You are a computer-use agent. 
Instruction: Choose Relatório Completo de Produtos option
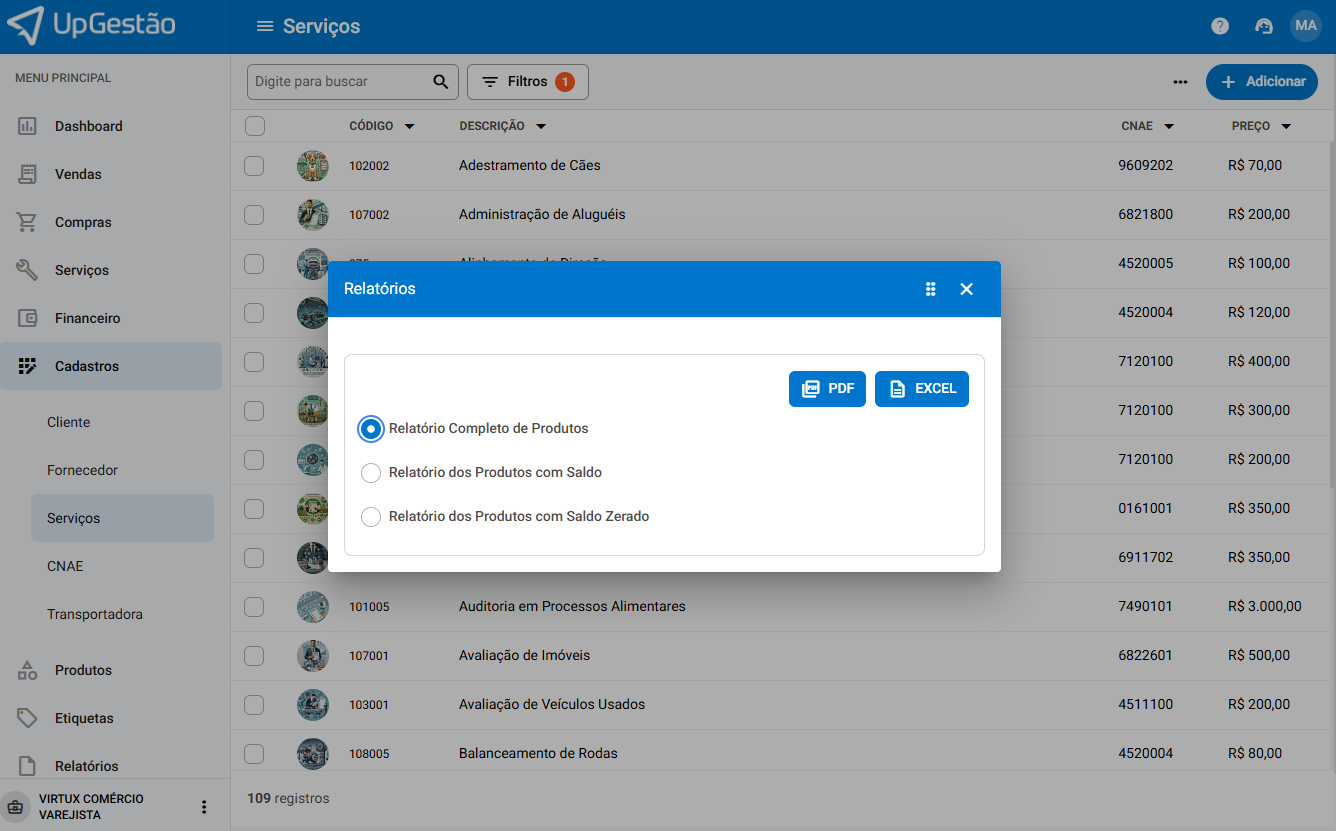coord(371,429)
